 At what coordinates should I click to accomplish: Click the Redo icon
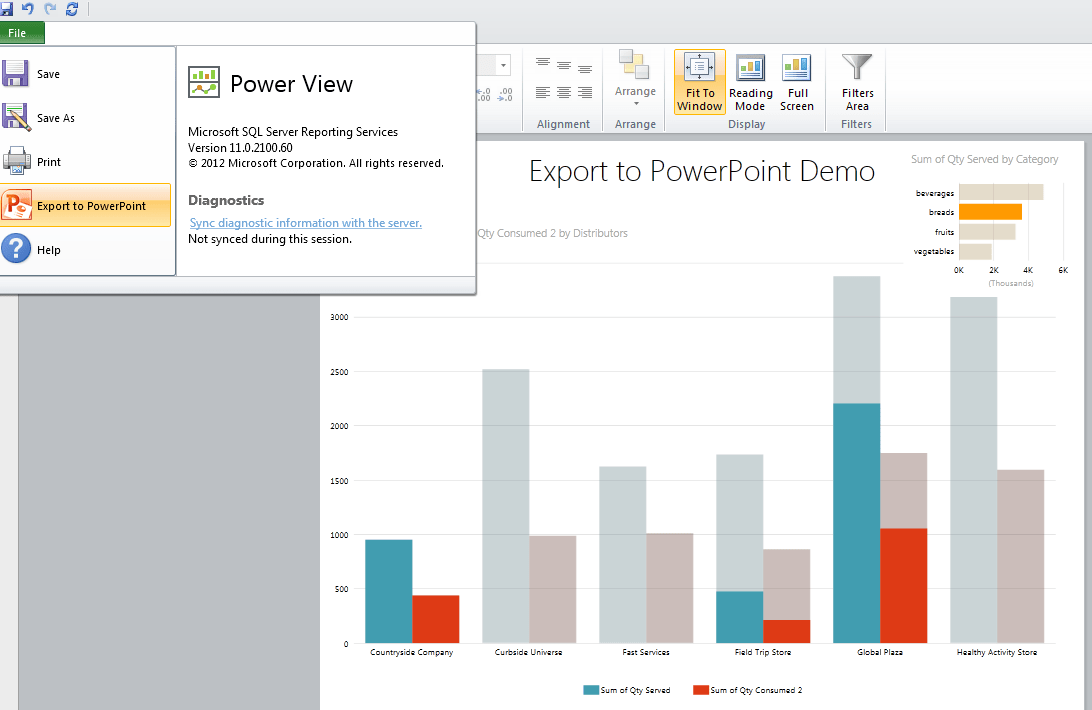48,10
